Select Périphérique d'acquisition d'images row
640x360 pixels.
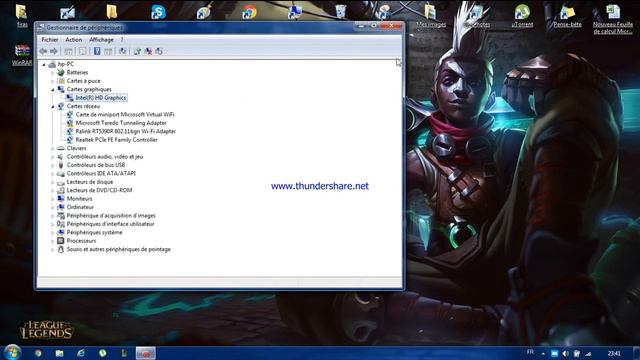(x=111, y=216)
